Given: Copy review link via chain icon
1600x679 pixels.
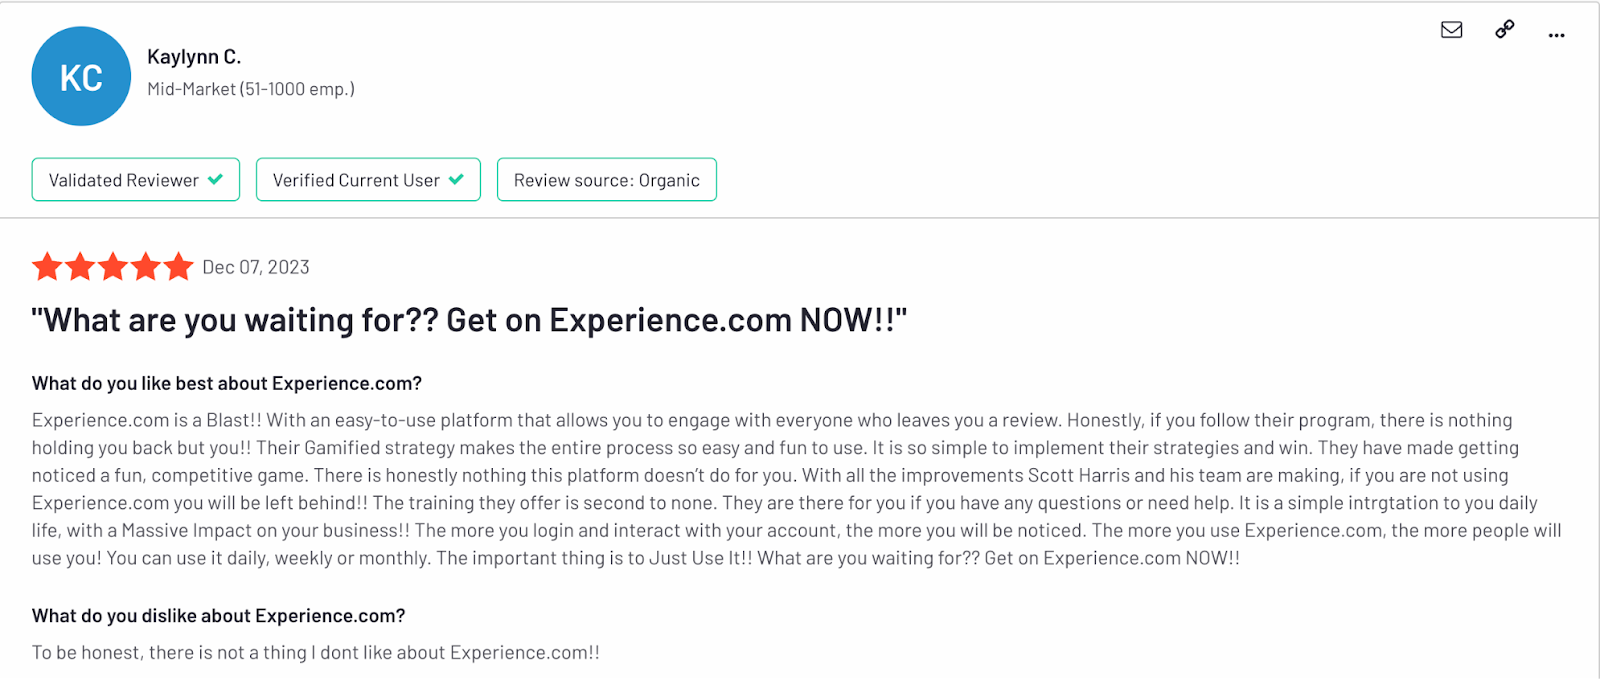Looking at the screenshot, I should [x=1504, y=29].
